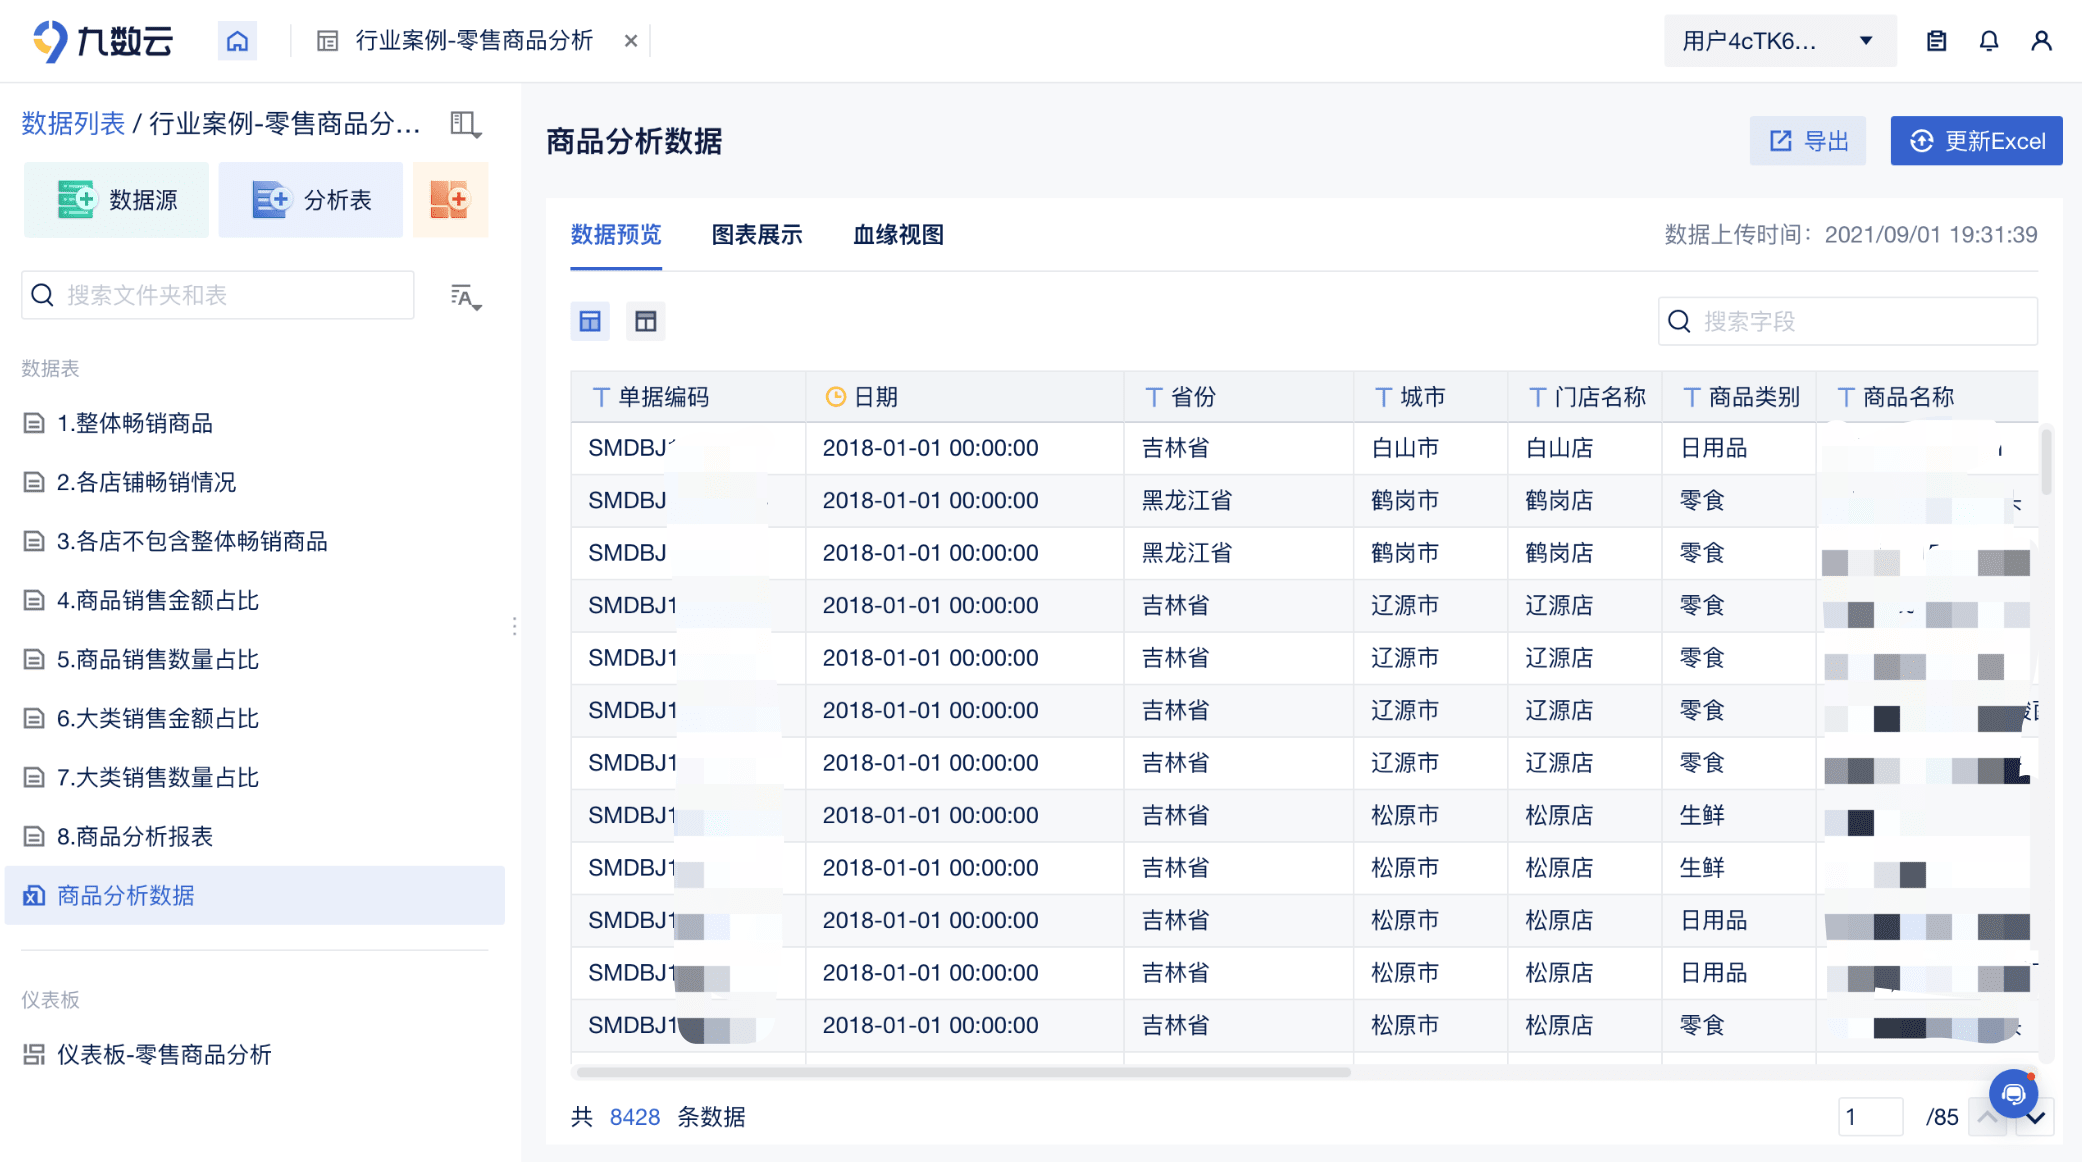Click the text type icon beside 城市
The height and width of the screenshot is (1162, 2082).
[x=1383, y=397]
